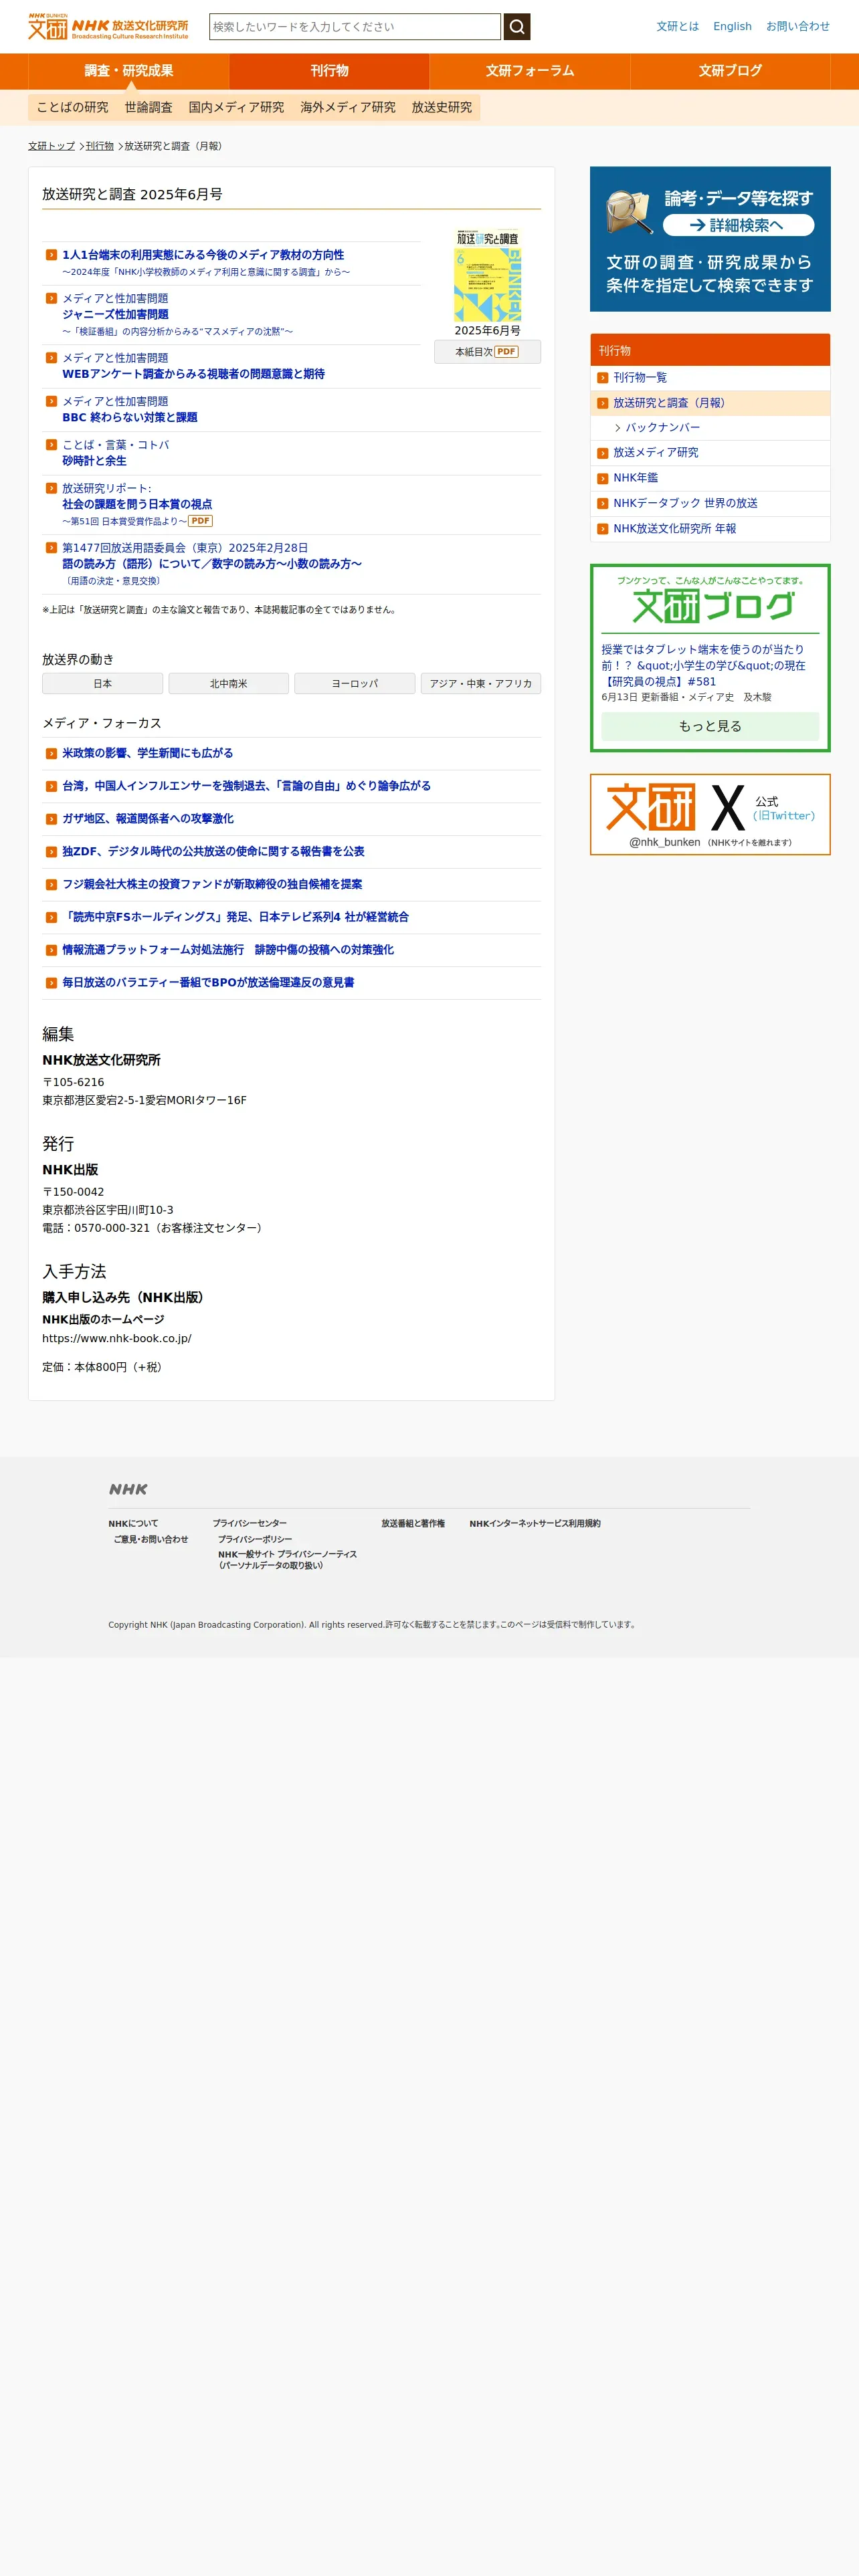This screenshot has height=2576, width=859.
Task: Click the arrow icon beside 米政策の影響 article
Action: pyautogui.click(x=51, y=753)
